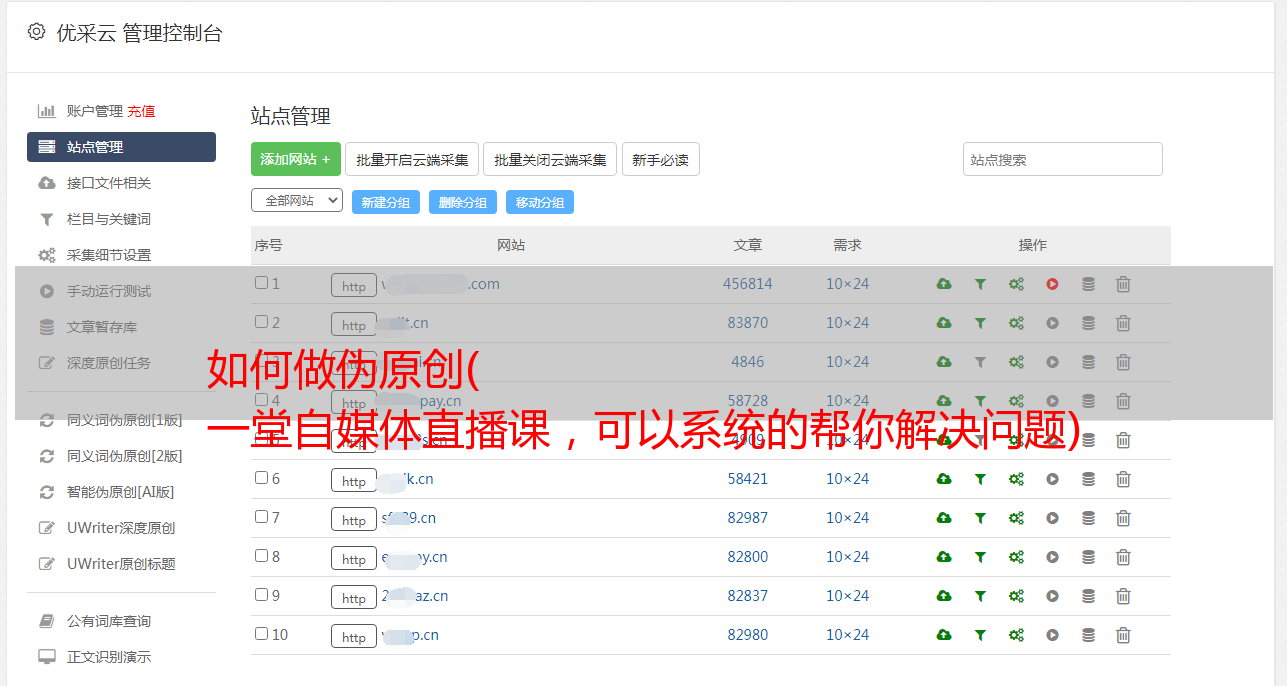1287x686 pixels.
Task: Check the checkbox for row 1
Action: click(x=261, y=283)
